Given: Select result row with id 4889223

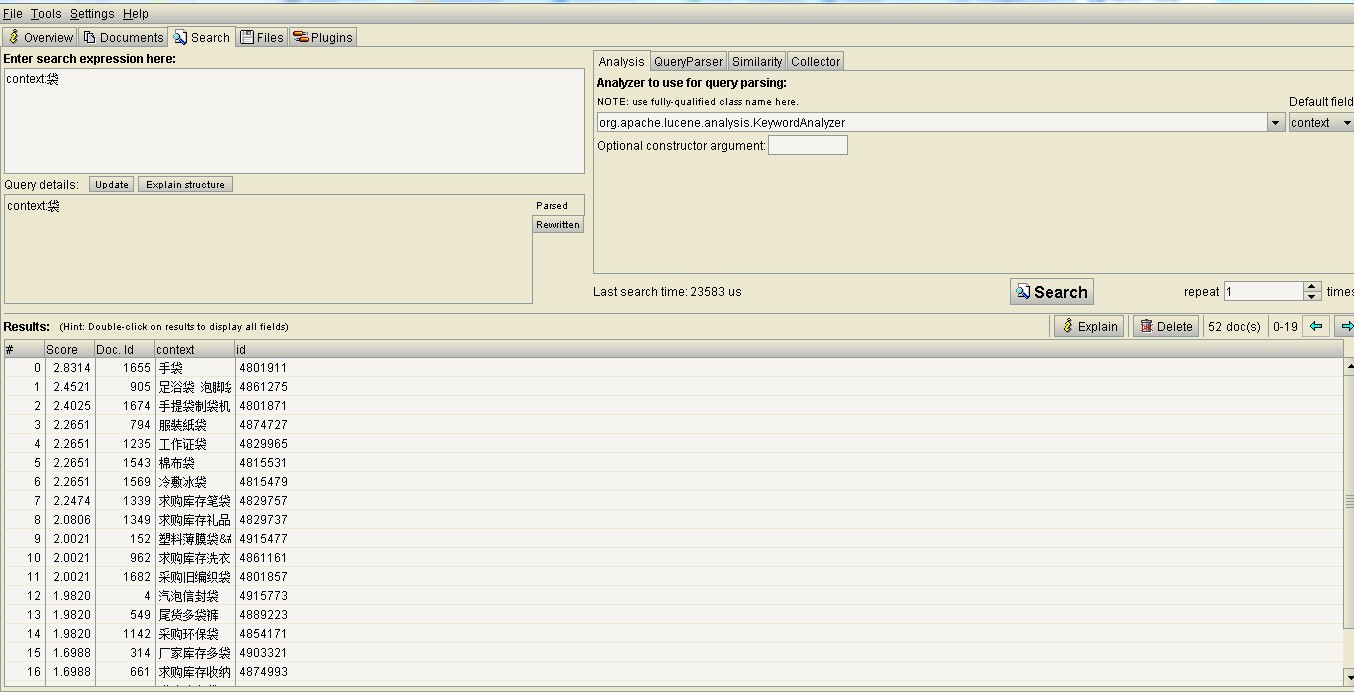Looking at the screenshot, I should [672, 615].
